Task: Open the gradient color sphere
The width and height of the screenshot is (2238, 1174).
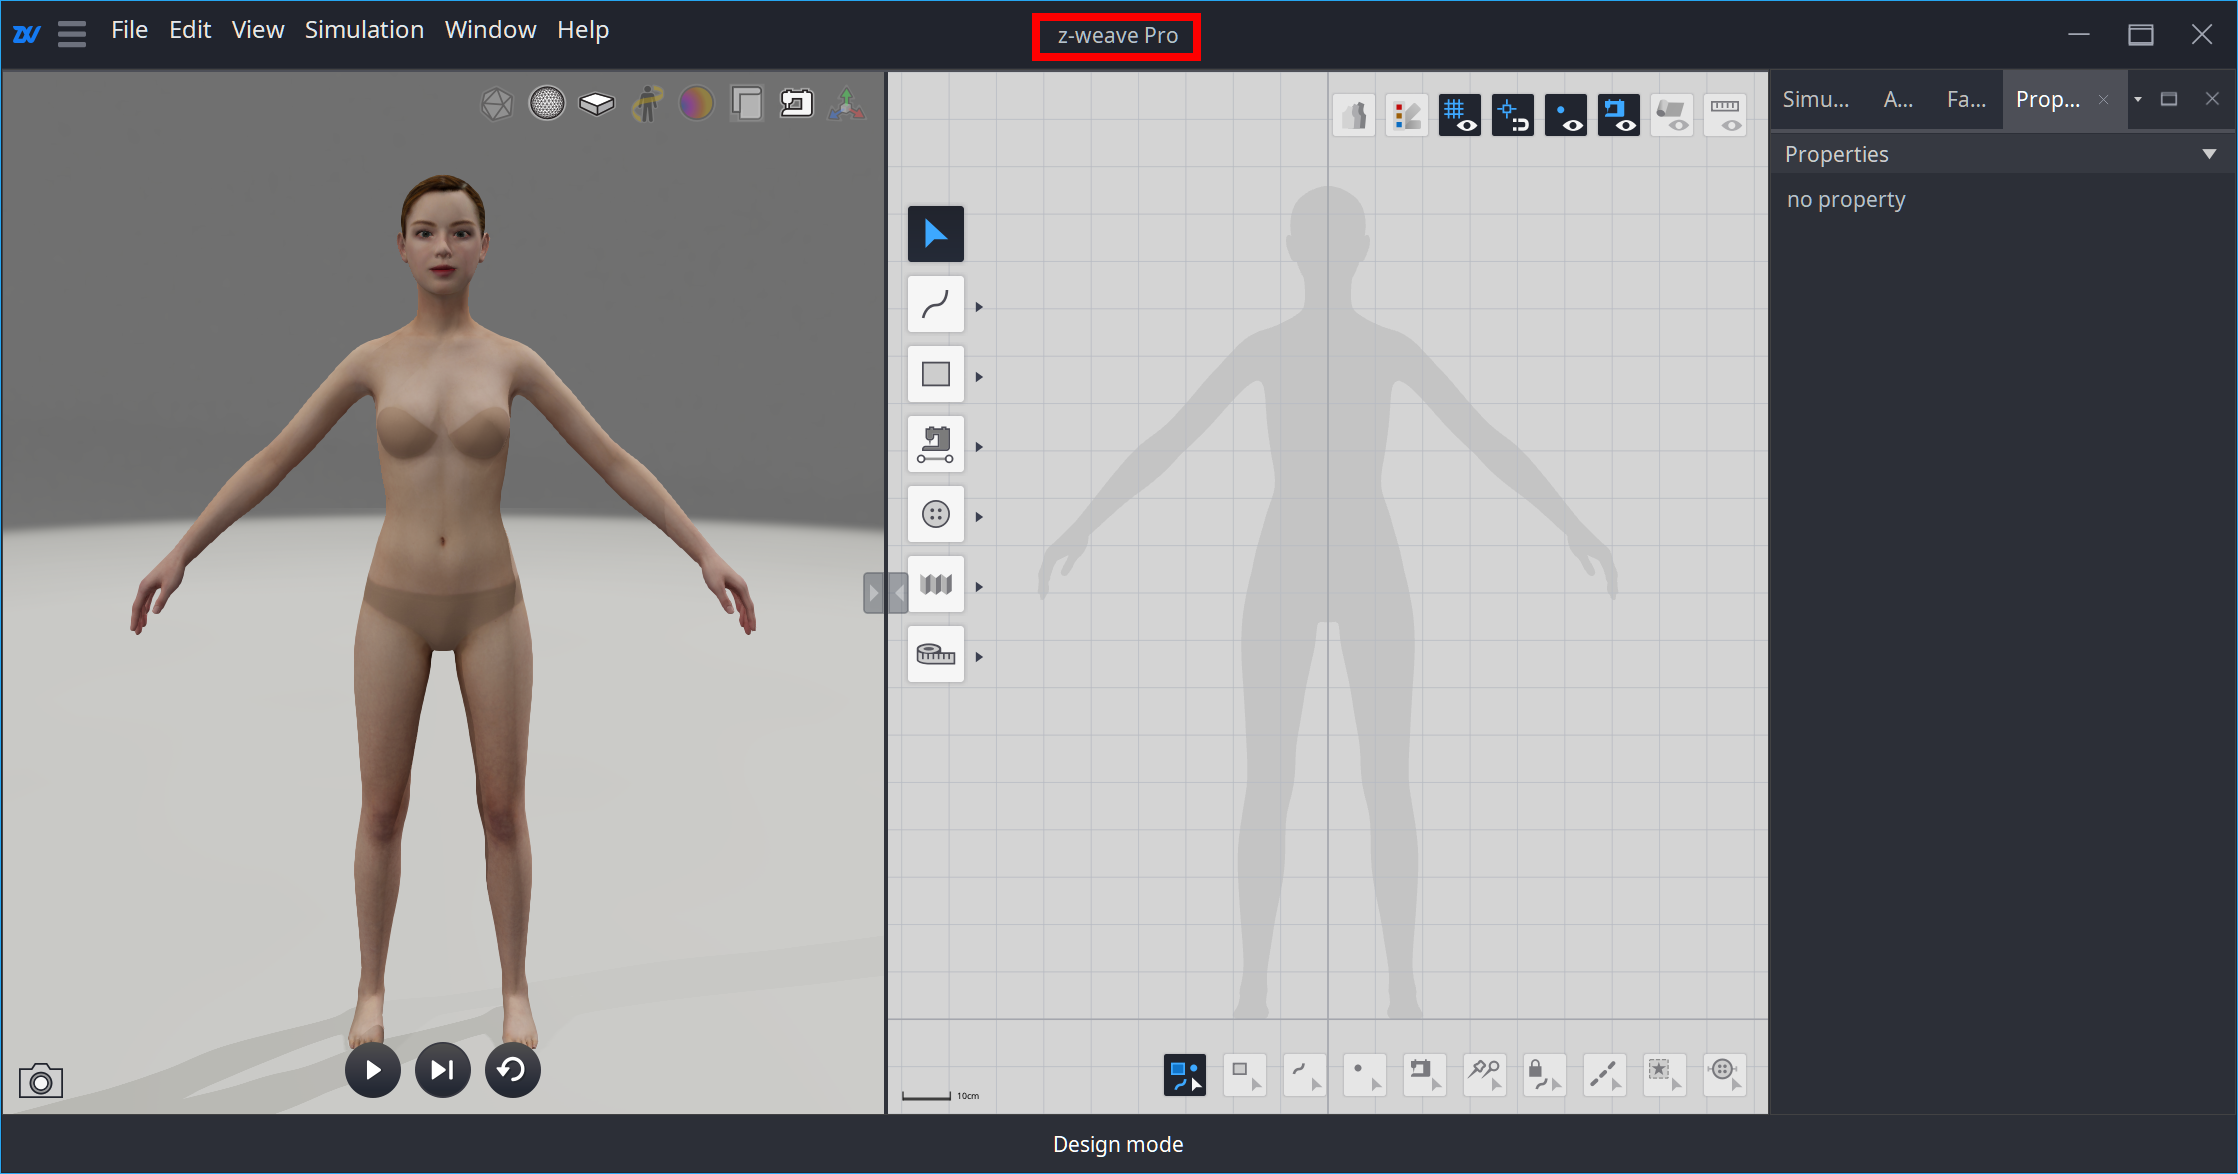Action: click(697, 103)
